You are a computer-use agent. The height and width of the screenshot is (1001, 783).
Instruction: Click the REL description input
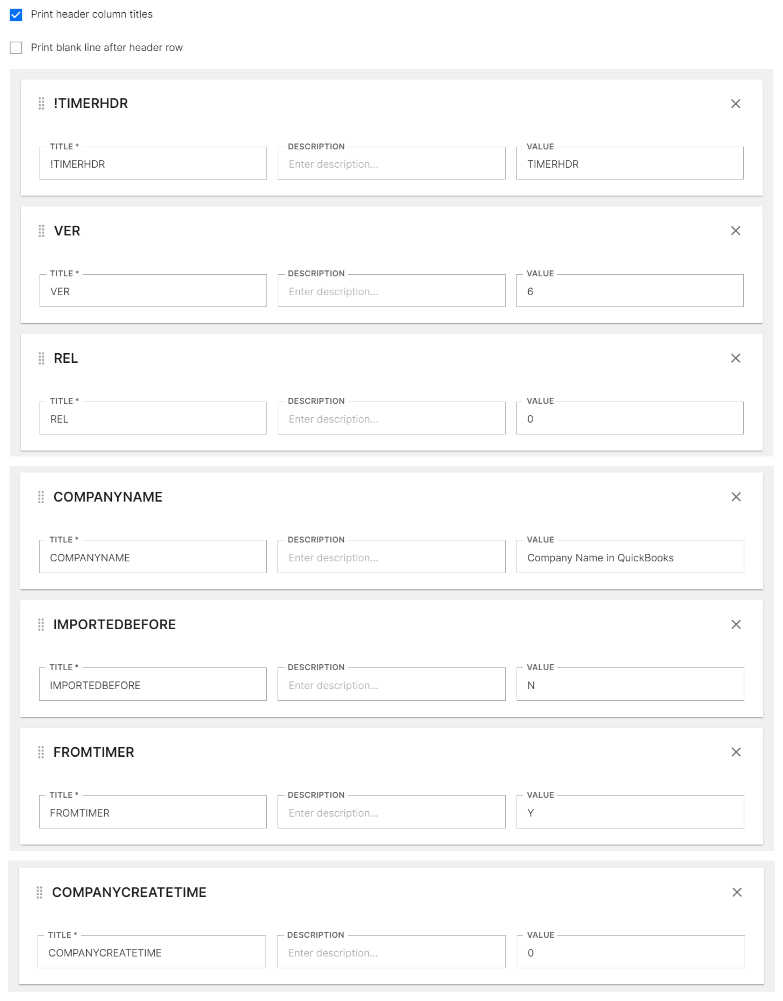coord(391,419)
